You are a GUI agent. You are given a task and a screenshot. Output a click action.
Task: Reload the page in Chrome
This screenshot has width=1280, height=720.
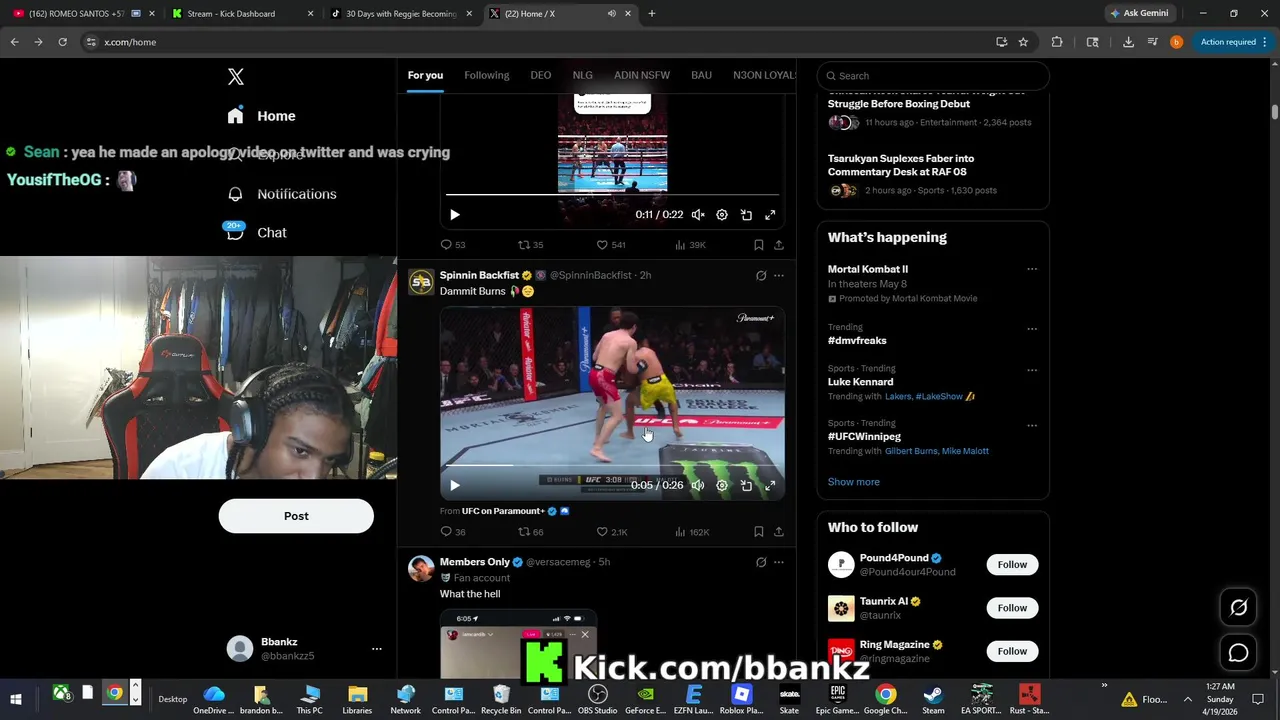(62, 42)
